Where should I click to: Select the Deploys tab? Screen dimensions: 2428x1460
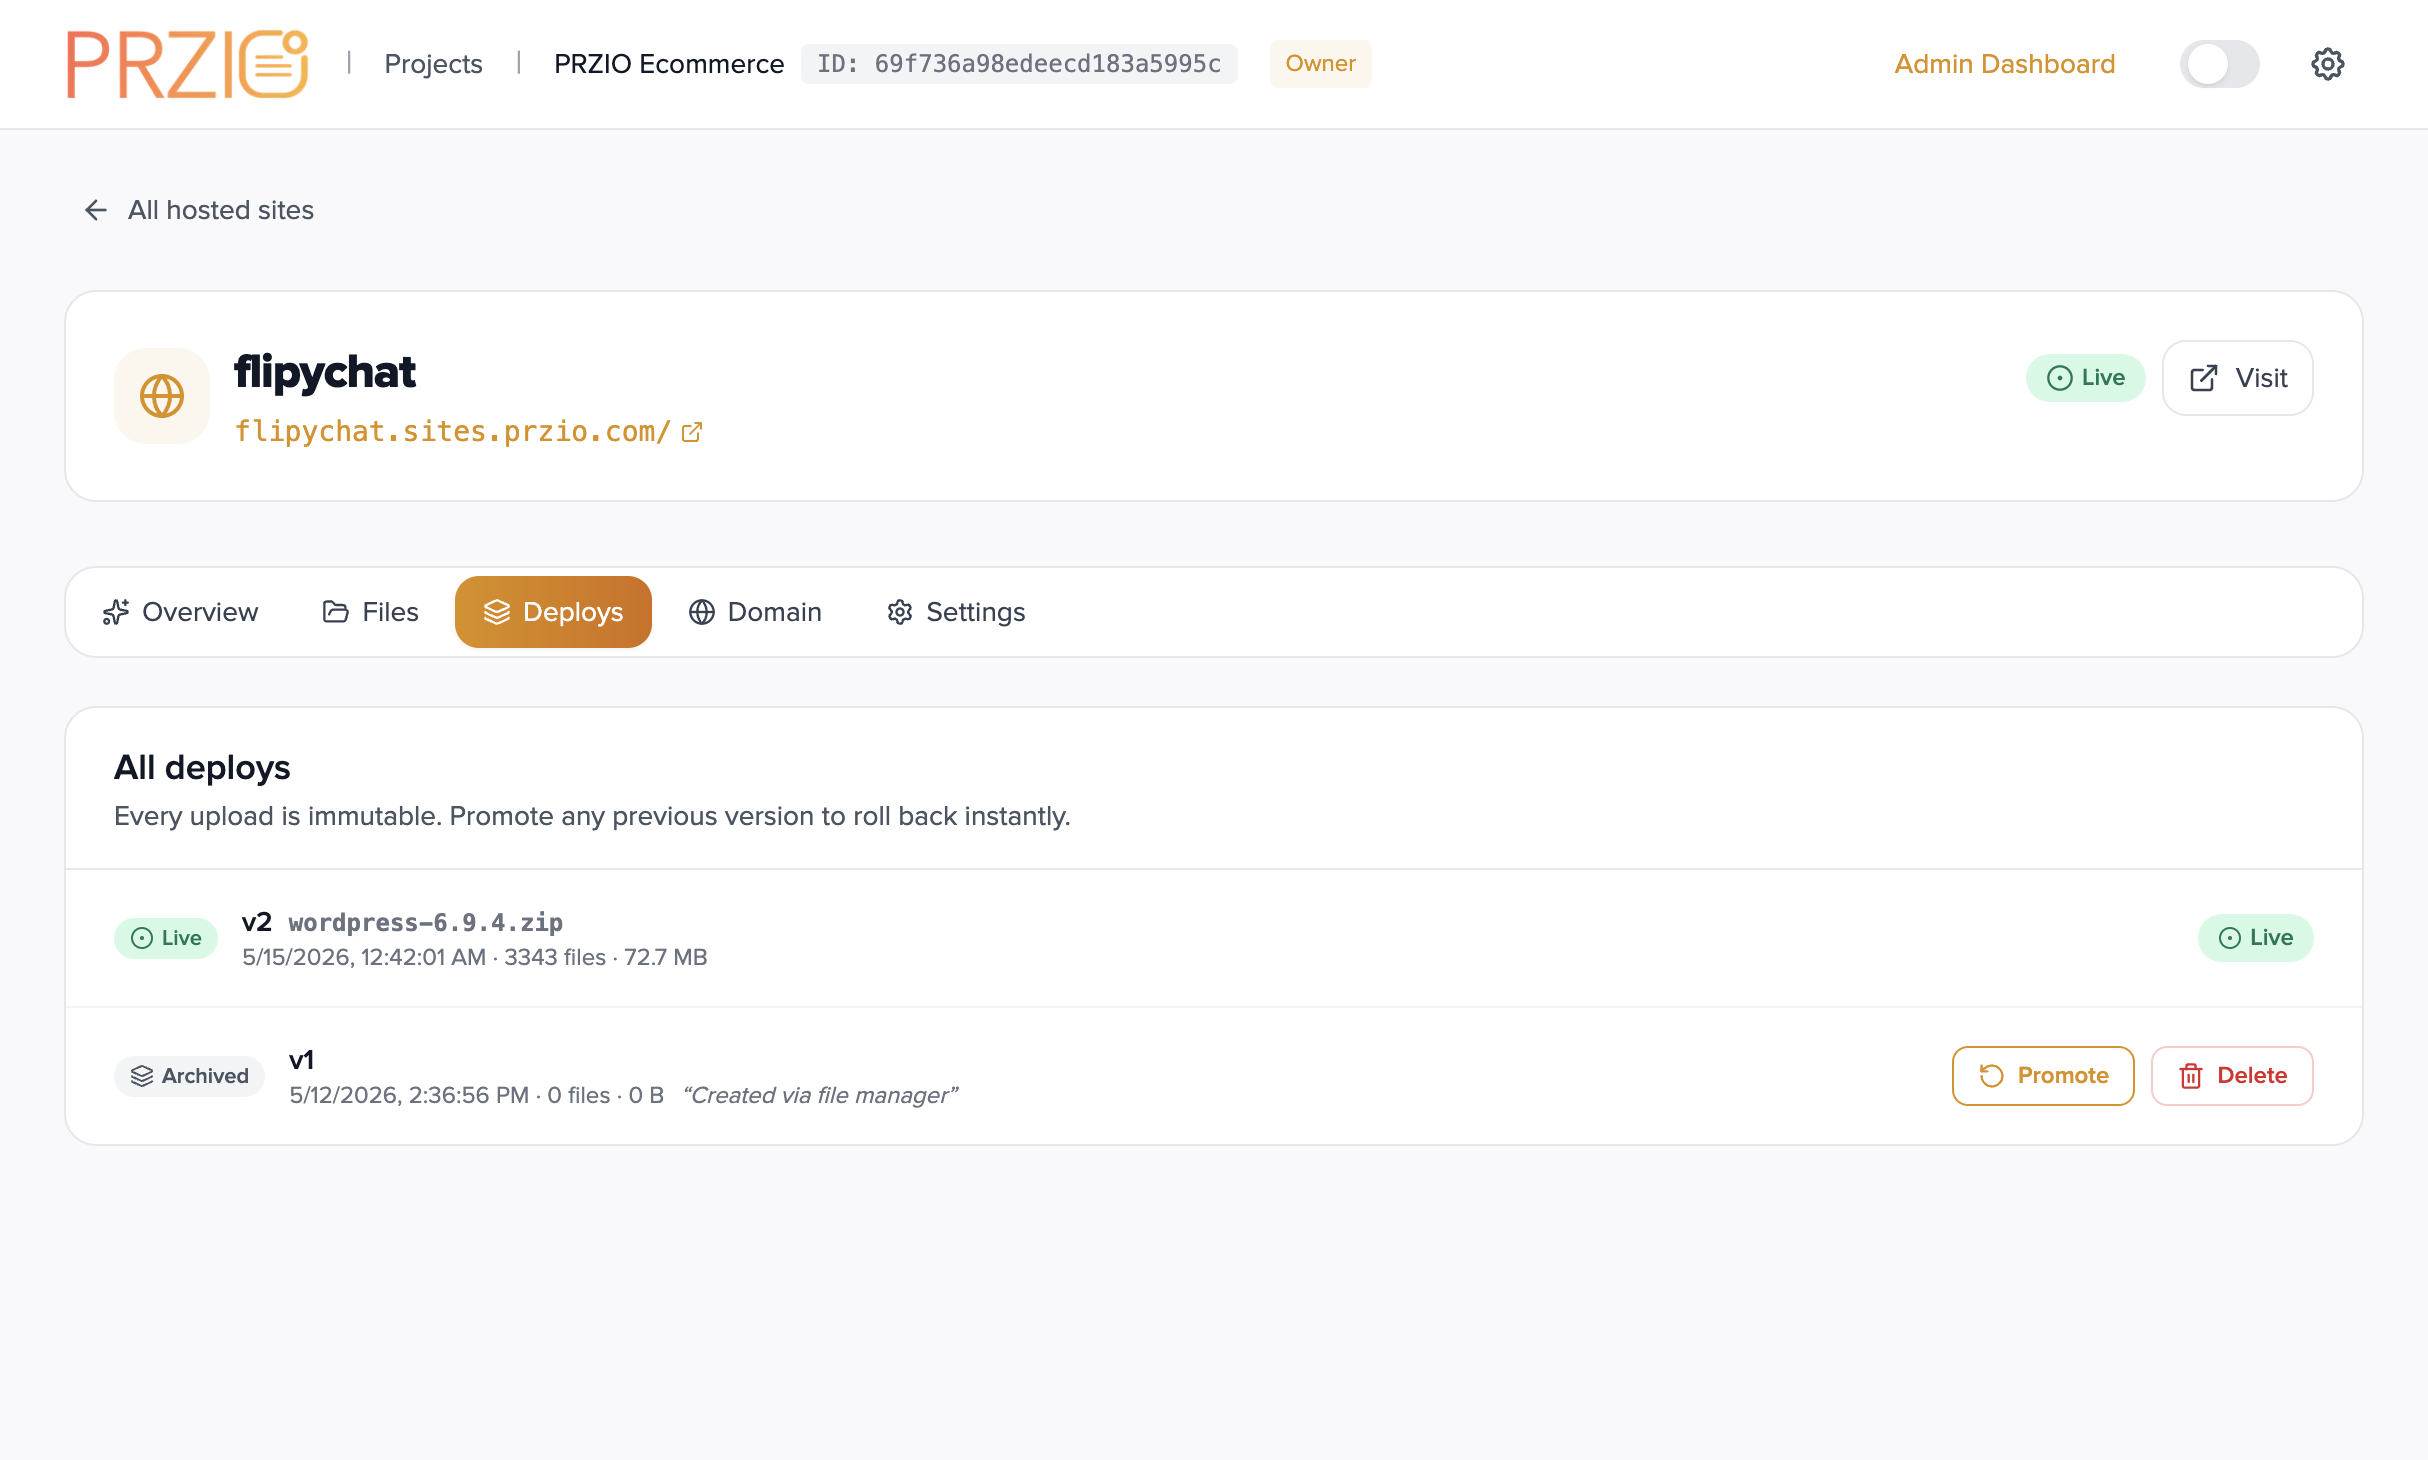pyautogui.click(x=553, y=612)
